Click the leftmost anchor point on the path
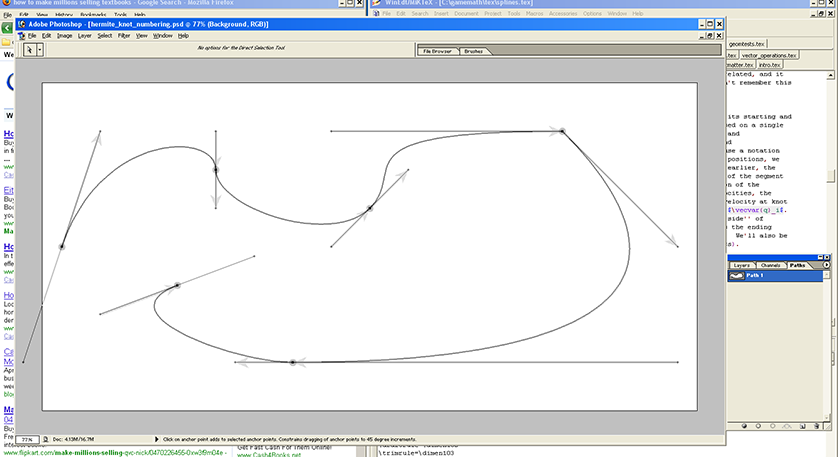Image resolution: width=838 pixels, height=457 pixels. click(x=62, y=247)
